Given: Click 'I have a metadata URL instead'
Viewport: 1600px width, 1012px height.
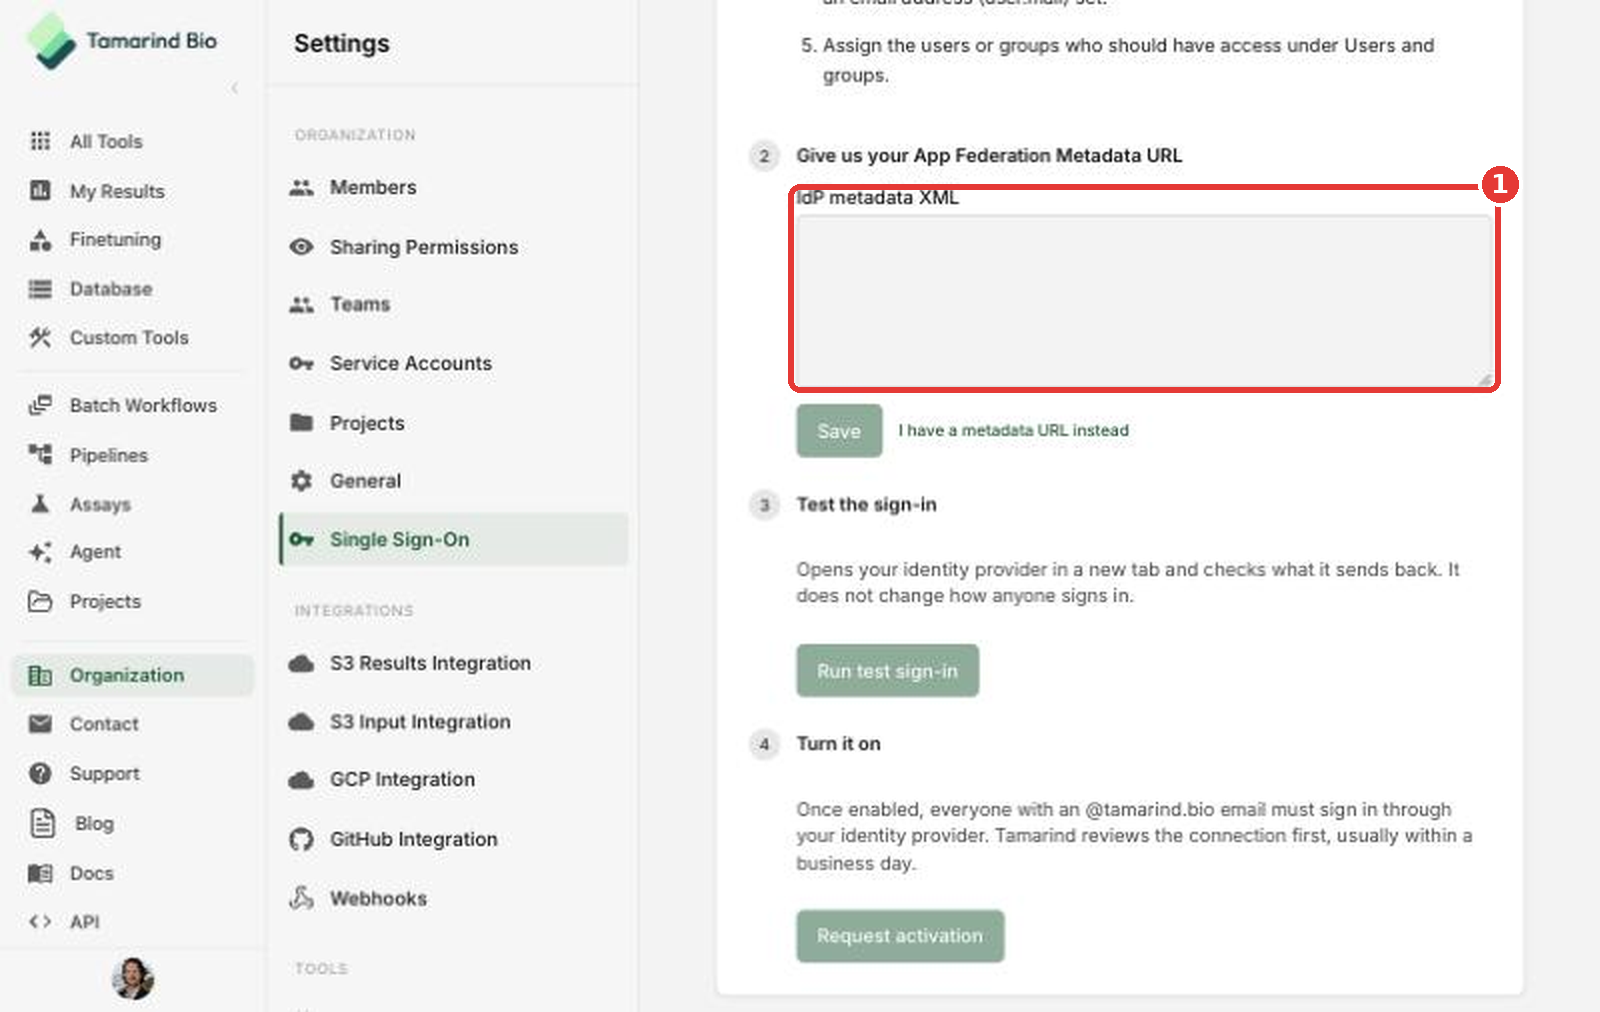Looking at the screenshot, I should click(1013, 430).
